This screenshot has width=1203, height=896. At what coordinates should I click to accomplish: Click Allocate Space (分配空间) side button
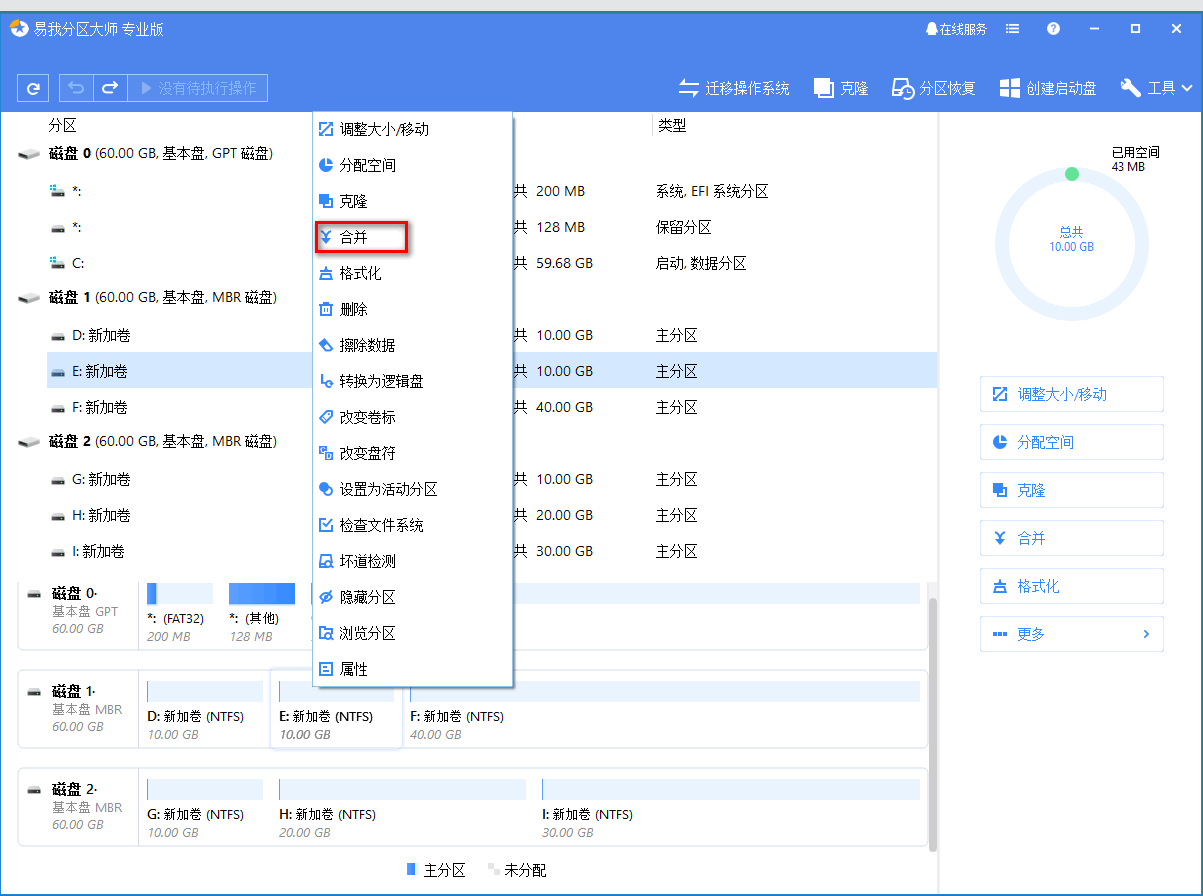click(x=1071, y=442)
